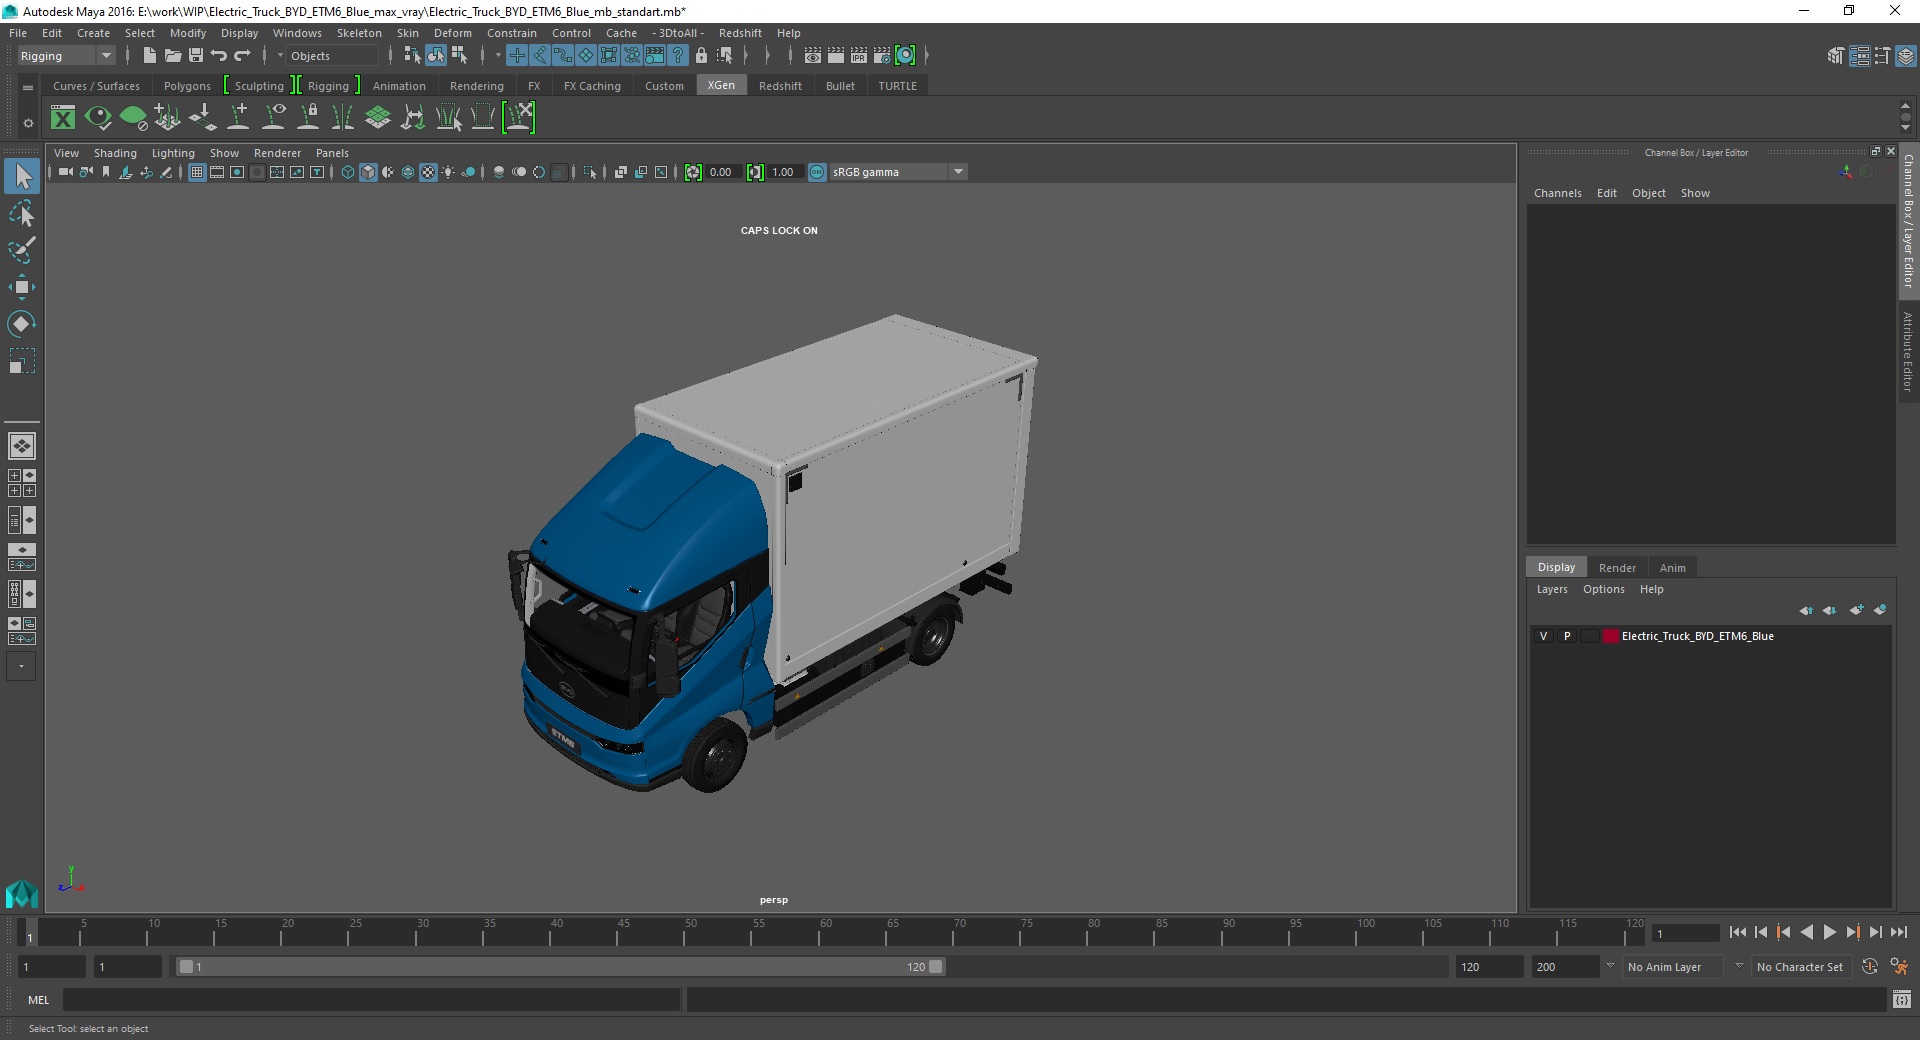Open the Attribute Editor side tab

tap(1908, 351)
